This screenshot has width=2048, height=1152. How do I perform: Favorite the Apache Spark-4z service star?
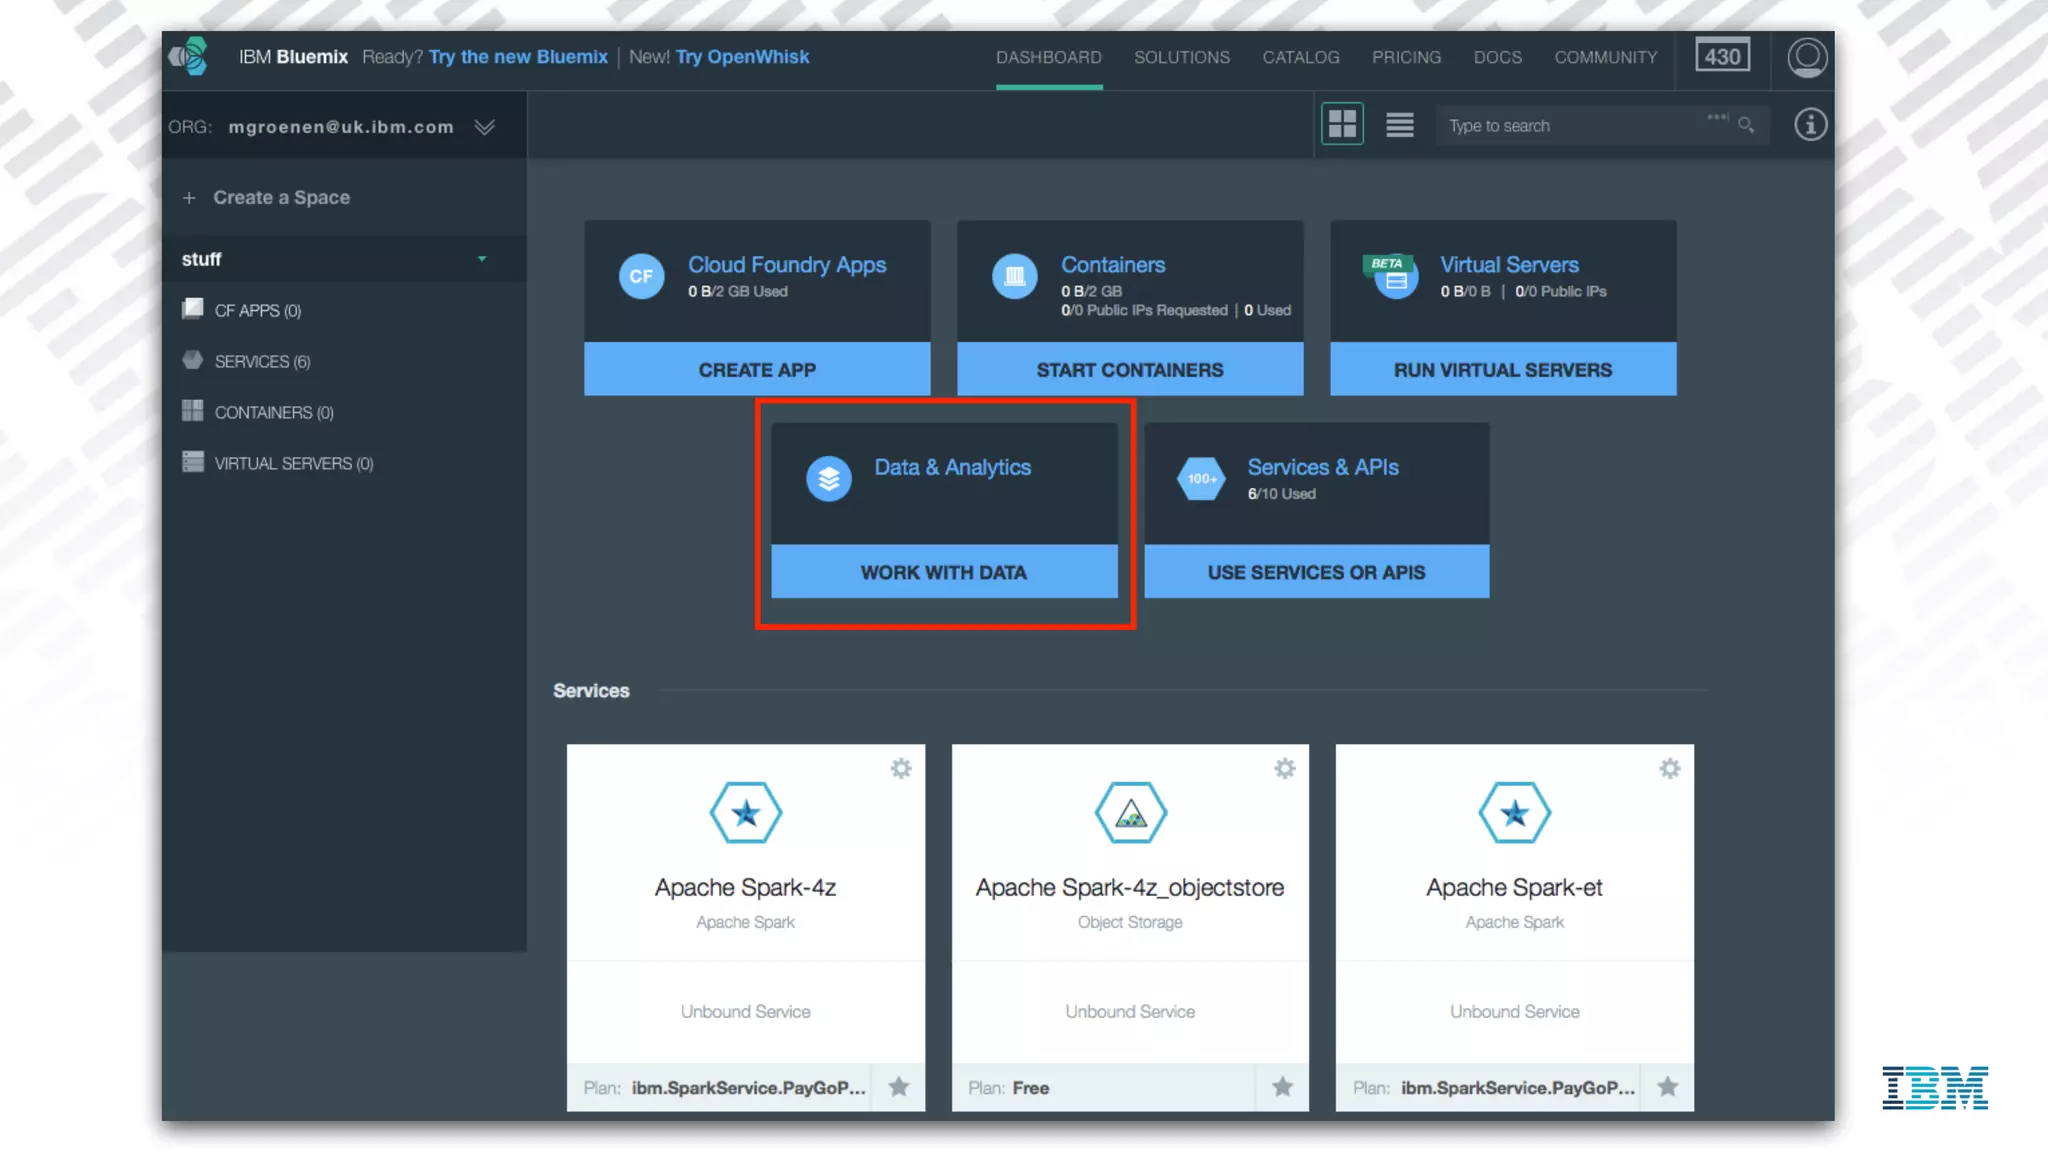899,1087
